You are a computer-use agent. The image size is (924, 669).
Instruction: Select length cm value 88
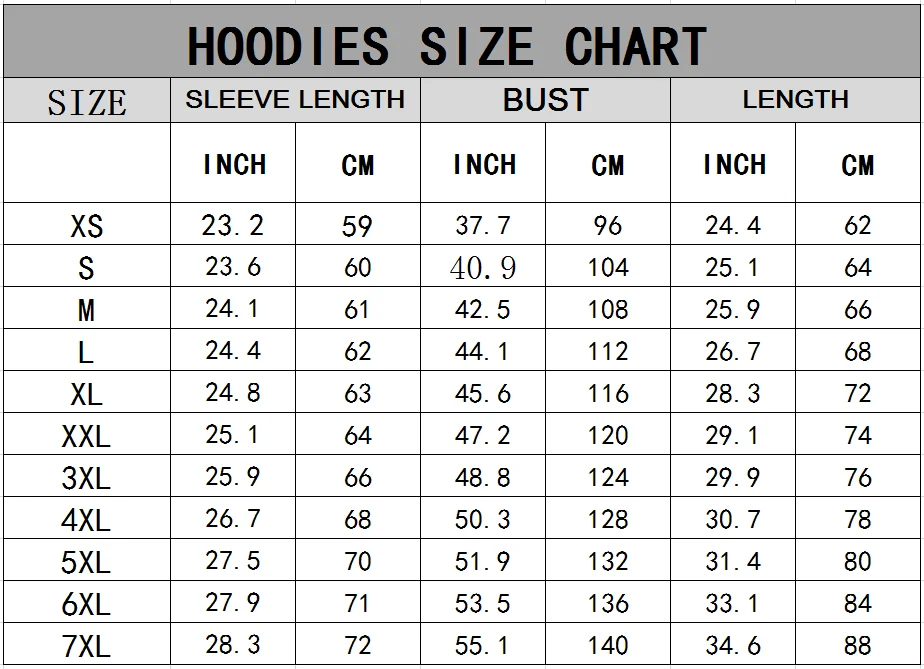(858, 646)
